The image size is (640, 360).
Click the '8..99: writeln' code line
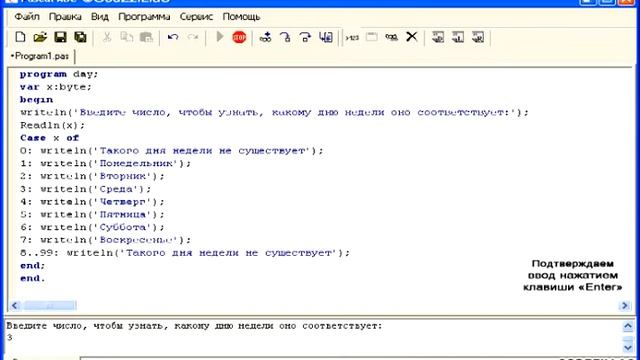click(x=185, y=253)
